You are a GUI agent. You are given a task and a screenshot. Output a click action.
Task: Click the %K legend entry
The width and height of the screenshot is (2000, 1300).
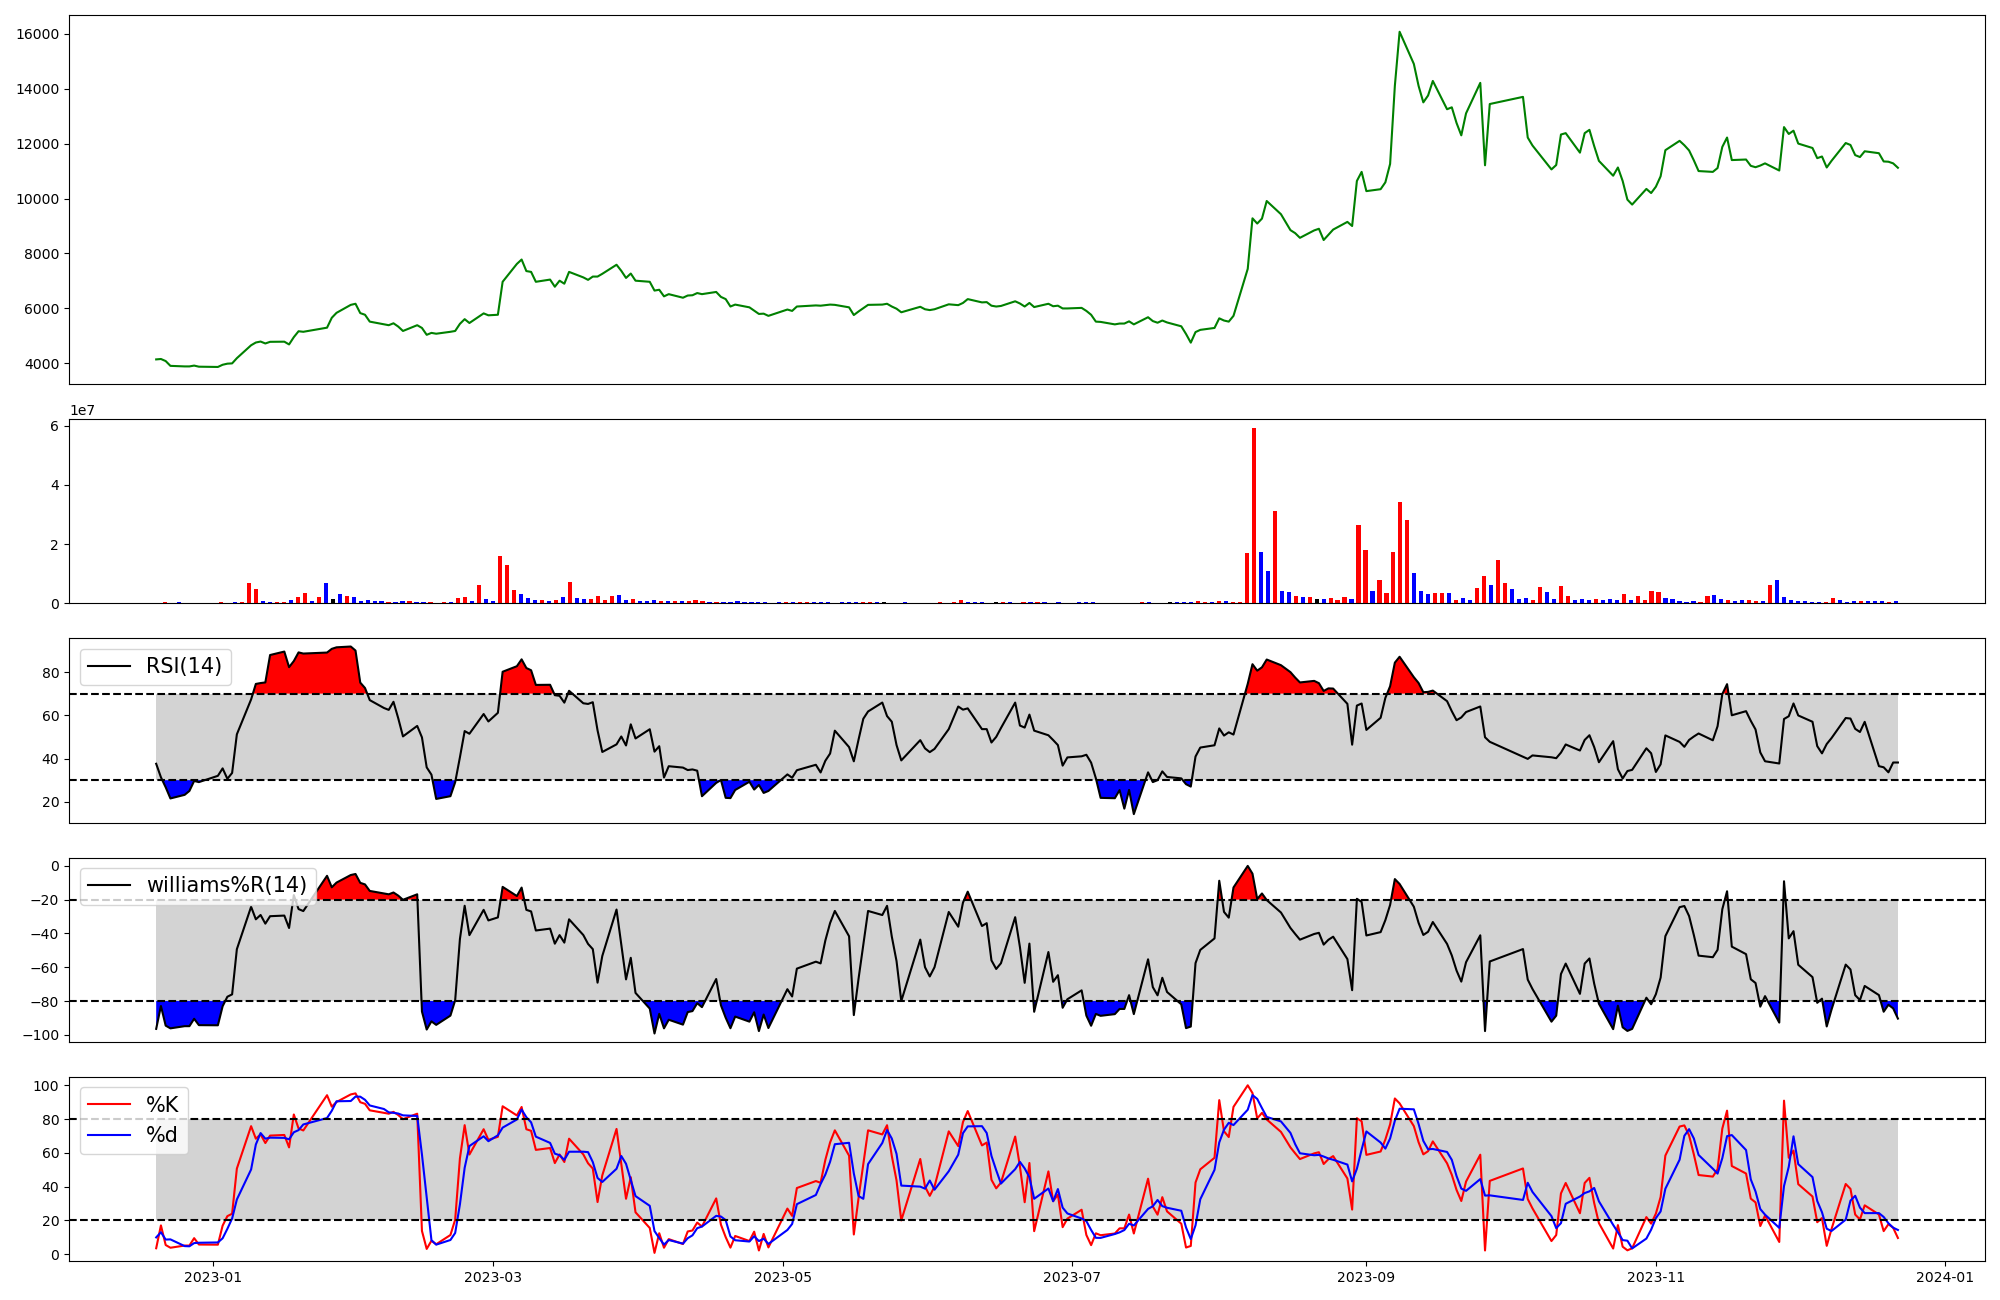(x=162, y=1105)
